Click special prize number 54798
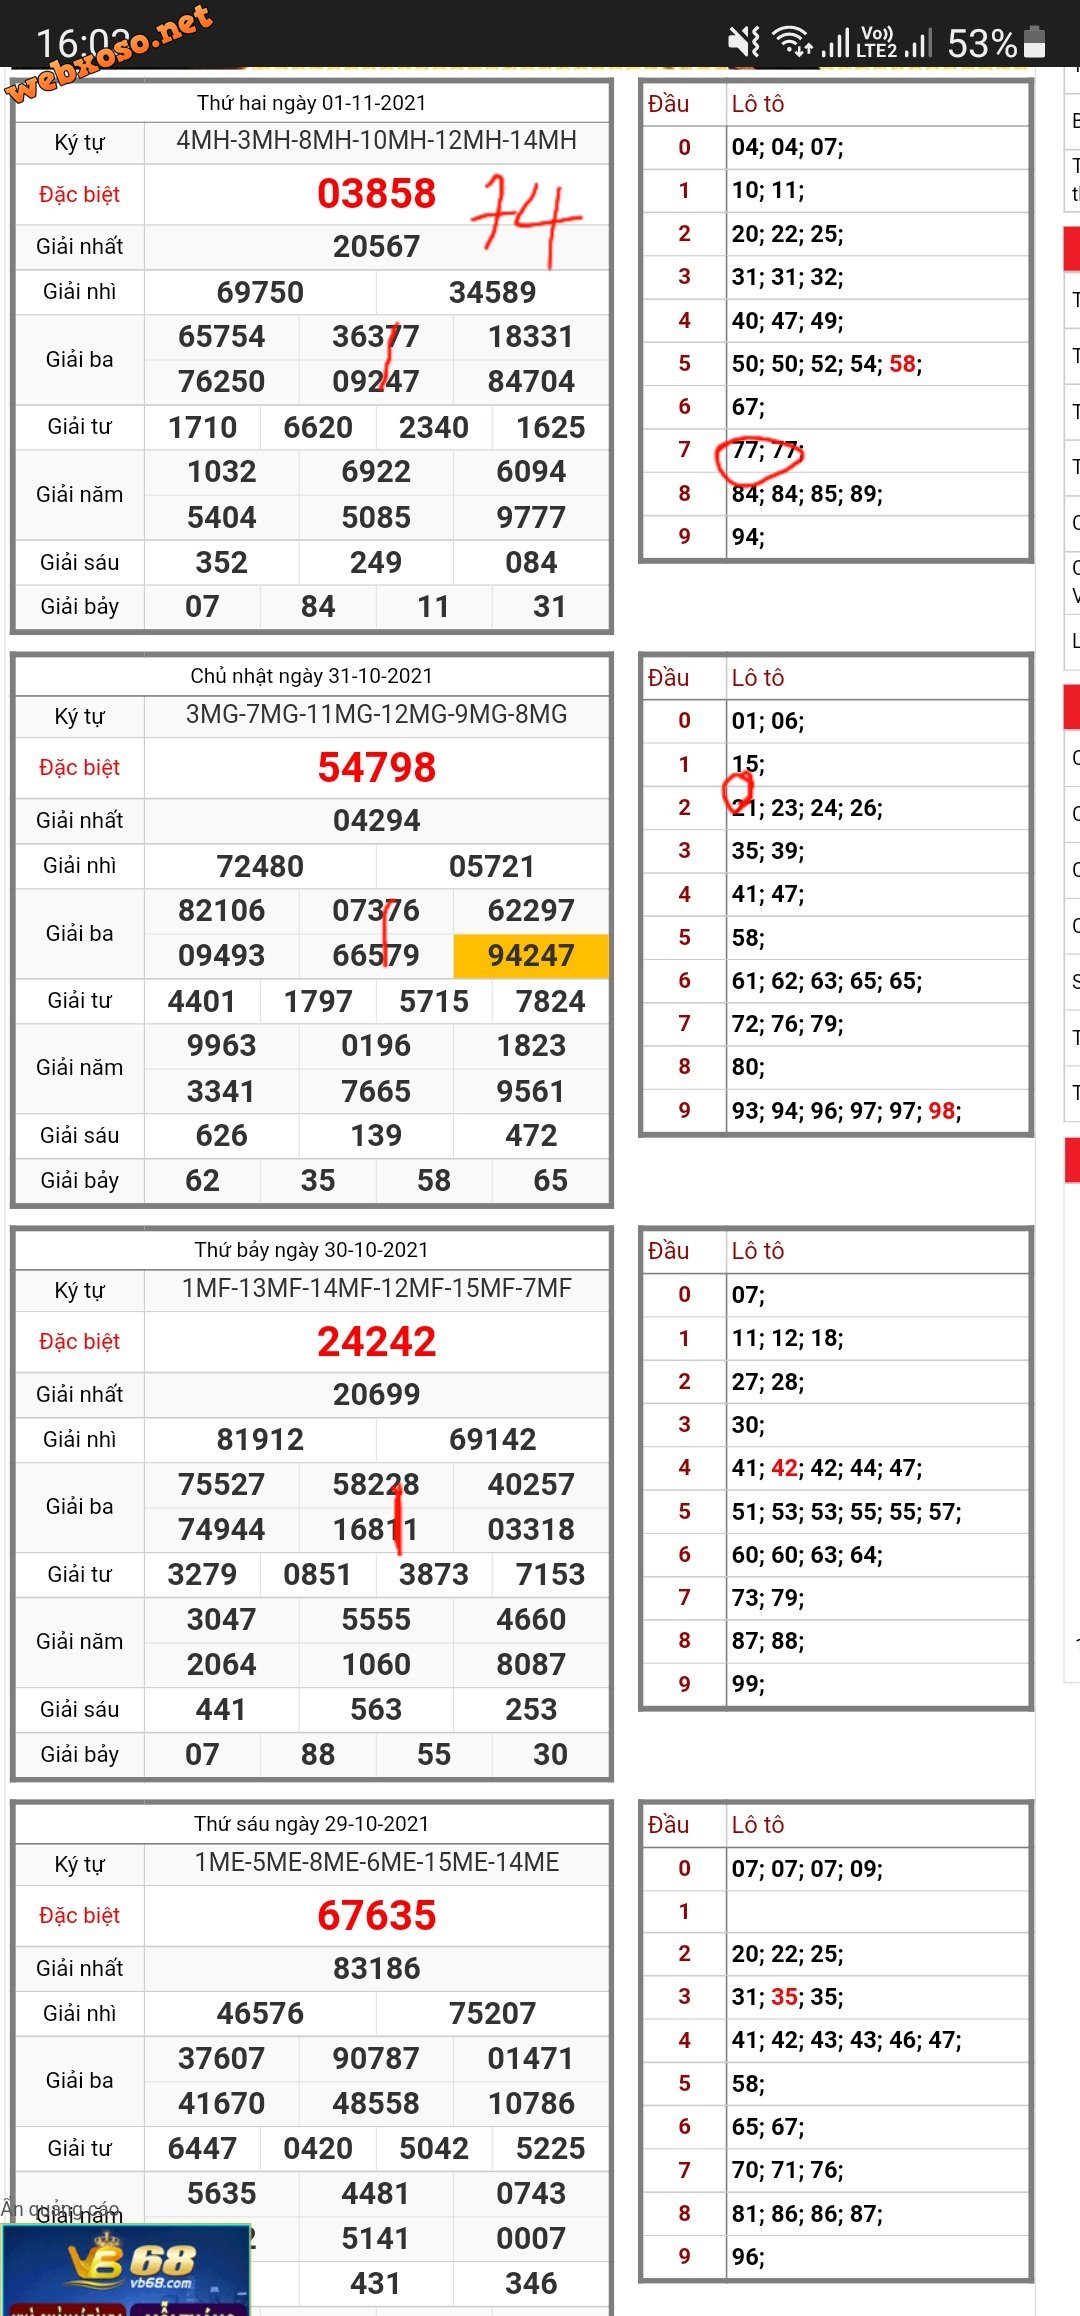 pyautogui.click(x=376, y=768)
